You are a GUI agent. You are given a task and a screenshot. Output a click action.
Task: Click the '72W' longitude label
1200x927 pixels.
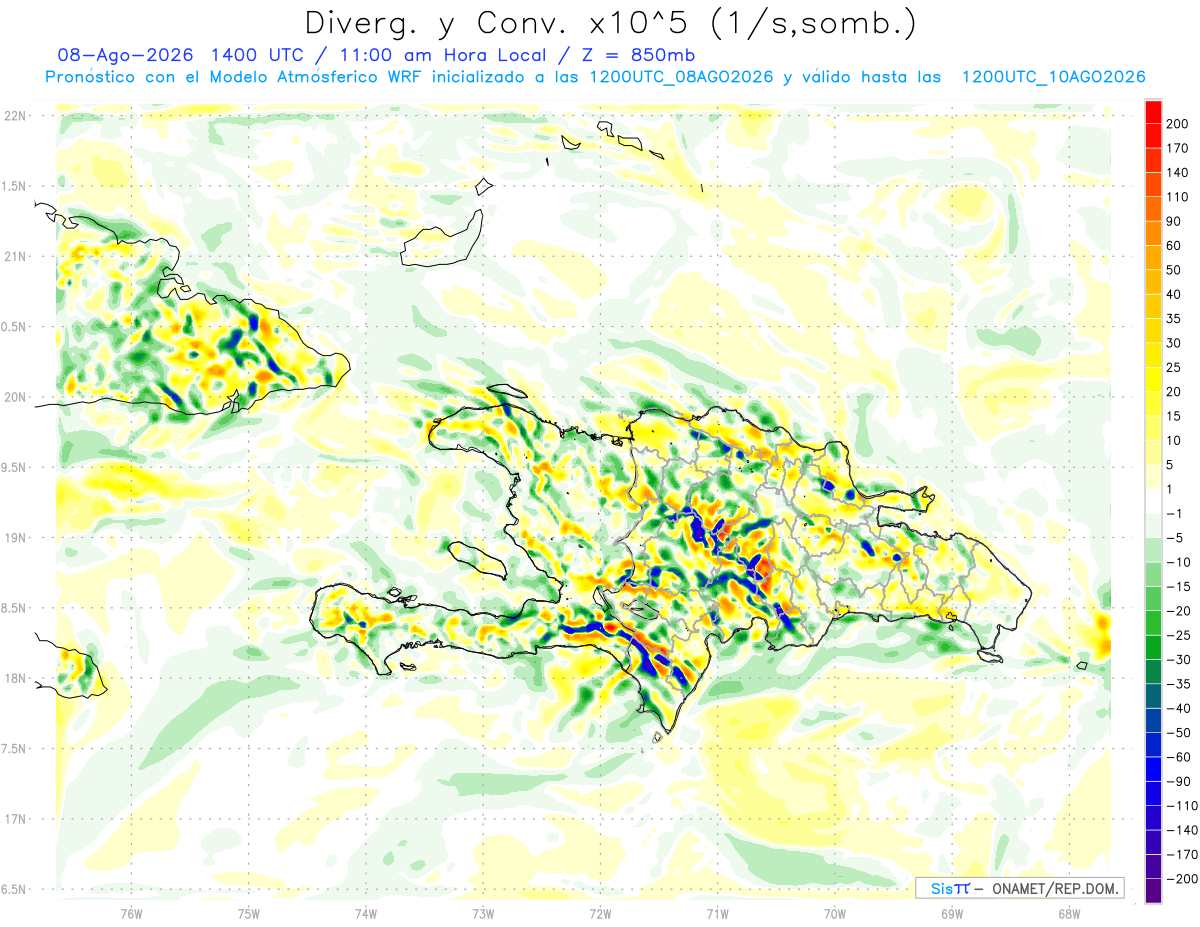click(600, 914)
